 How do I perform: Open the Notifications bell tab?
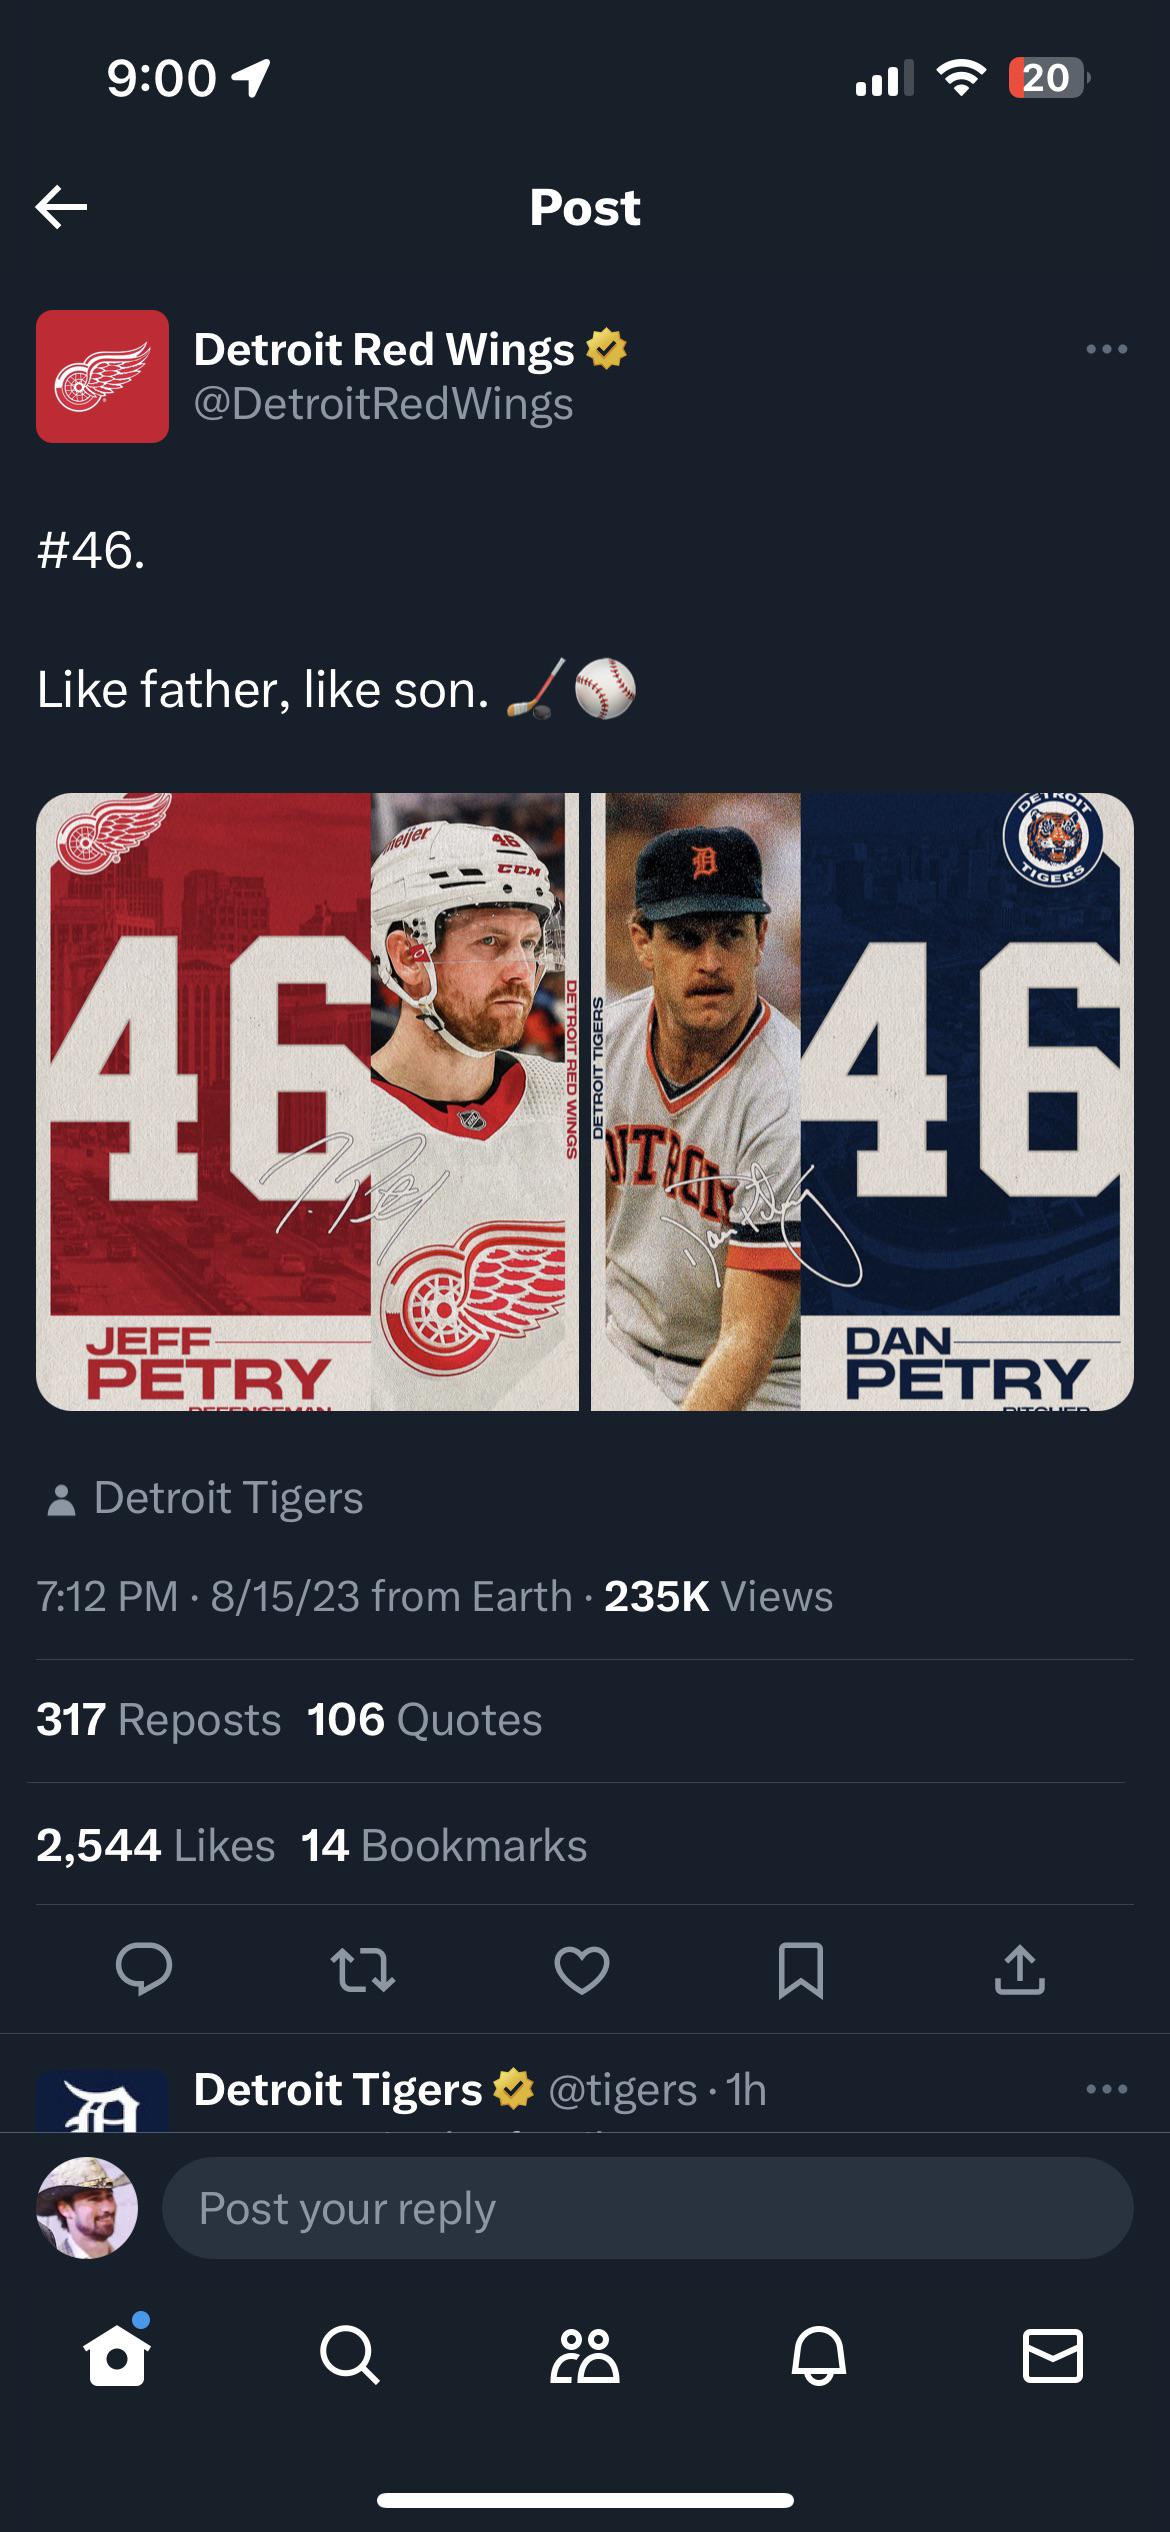(x=819, y=2355)
